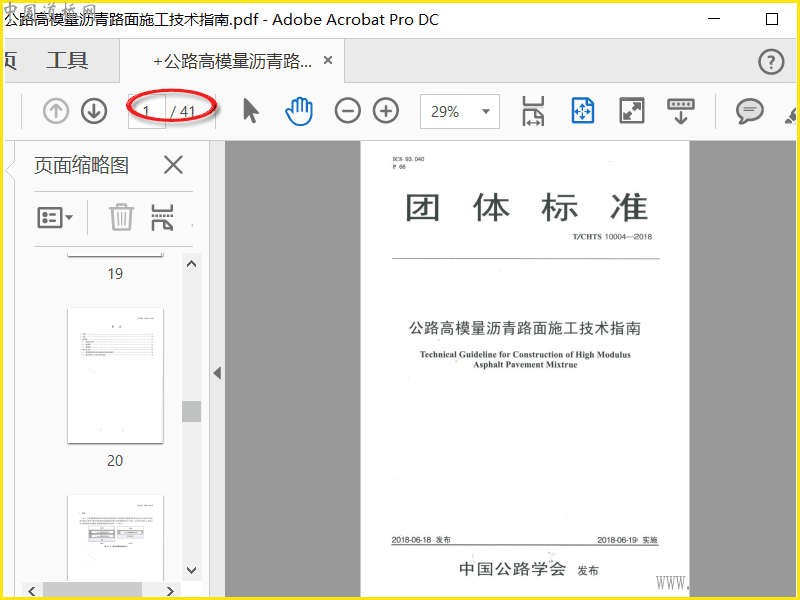Viewport: 800px width, 600px height.
Task: Click the vertical thumbnail scrollbar handle
Action: pos(191,411)
